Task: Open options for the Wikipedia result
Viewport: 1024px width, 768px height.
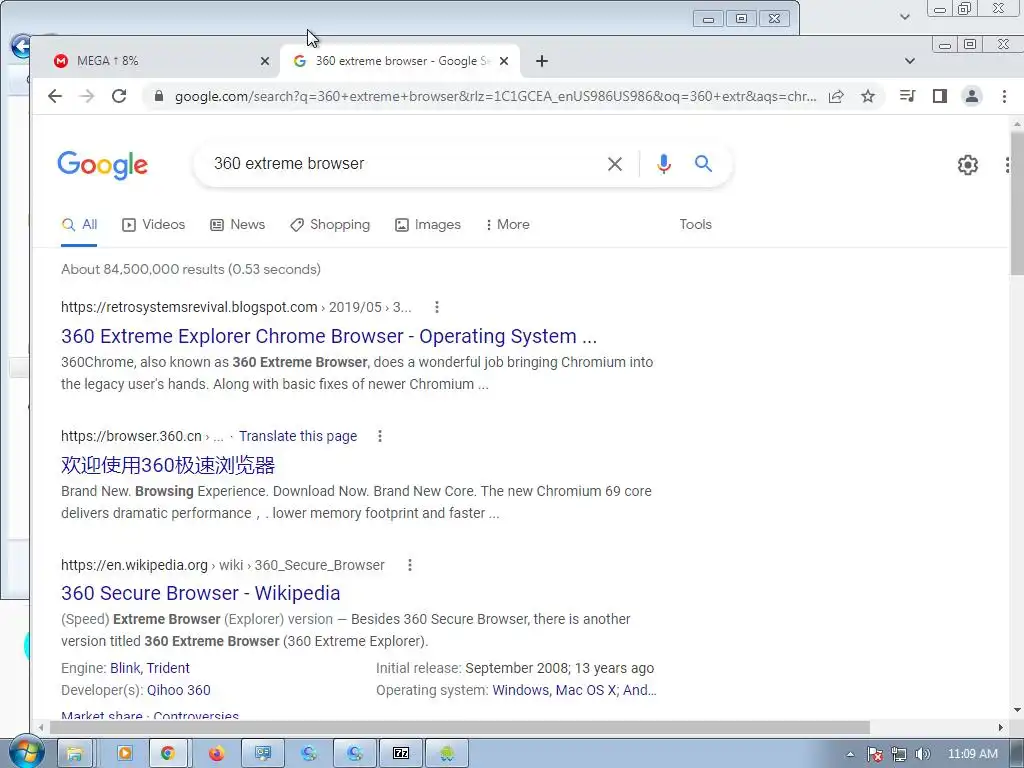Action: pyautogui.click(x=410, y=565)
